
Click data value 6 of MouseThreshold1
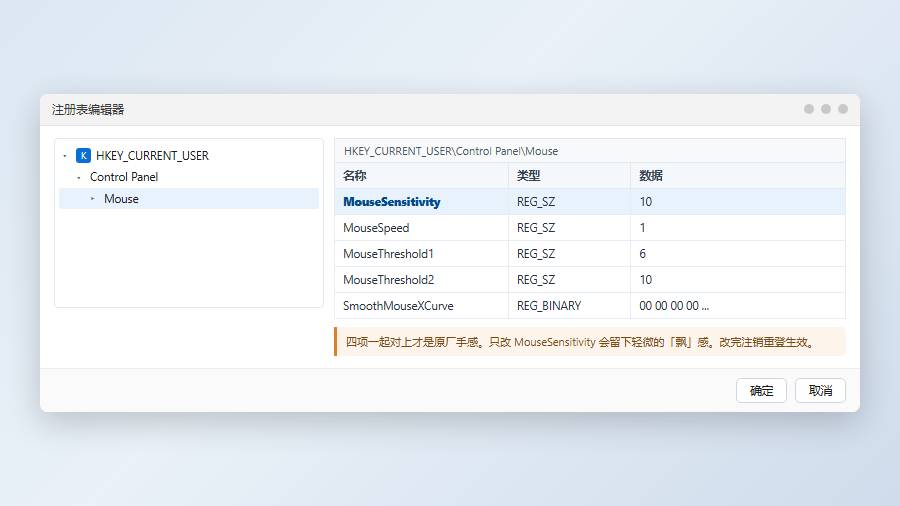[642, 254]
